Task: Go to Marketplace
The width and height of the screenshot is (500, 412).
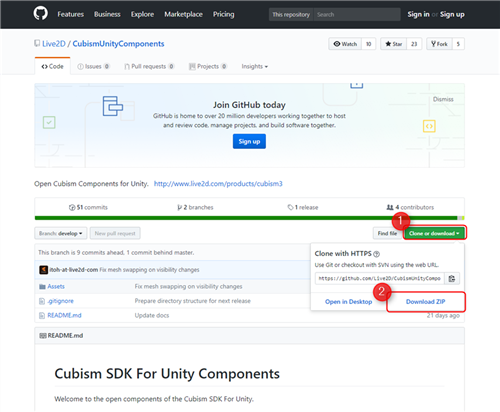Action: tap(183, 14)
